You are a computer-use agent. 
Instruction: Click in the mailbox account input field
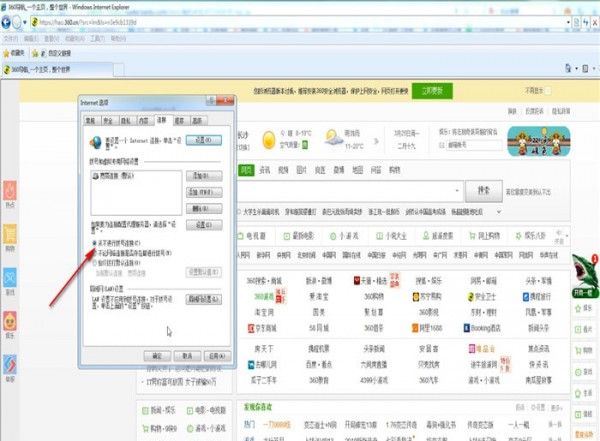pos(474,145)
